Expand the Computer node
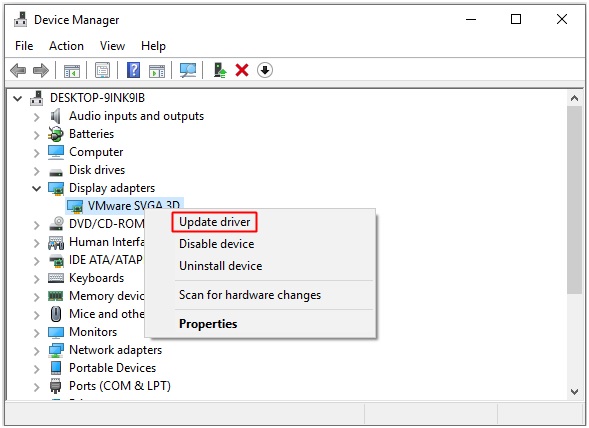 point(36,153)
